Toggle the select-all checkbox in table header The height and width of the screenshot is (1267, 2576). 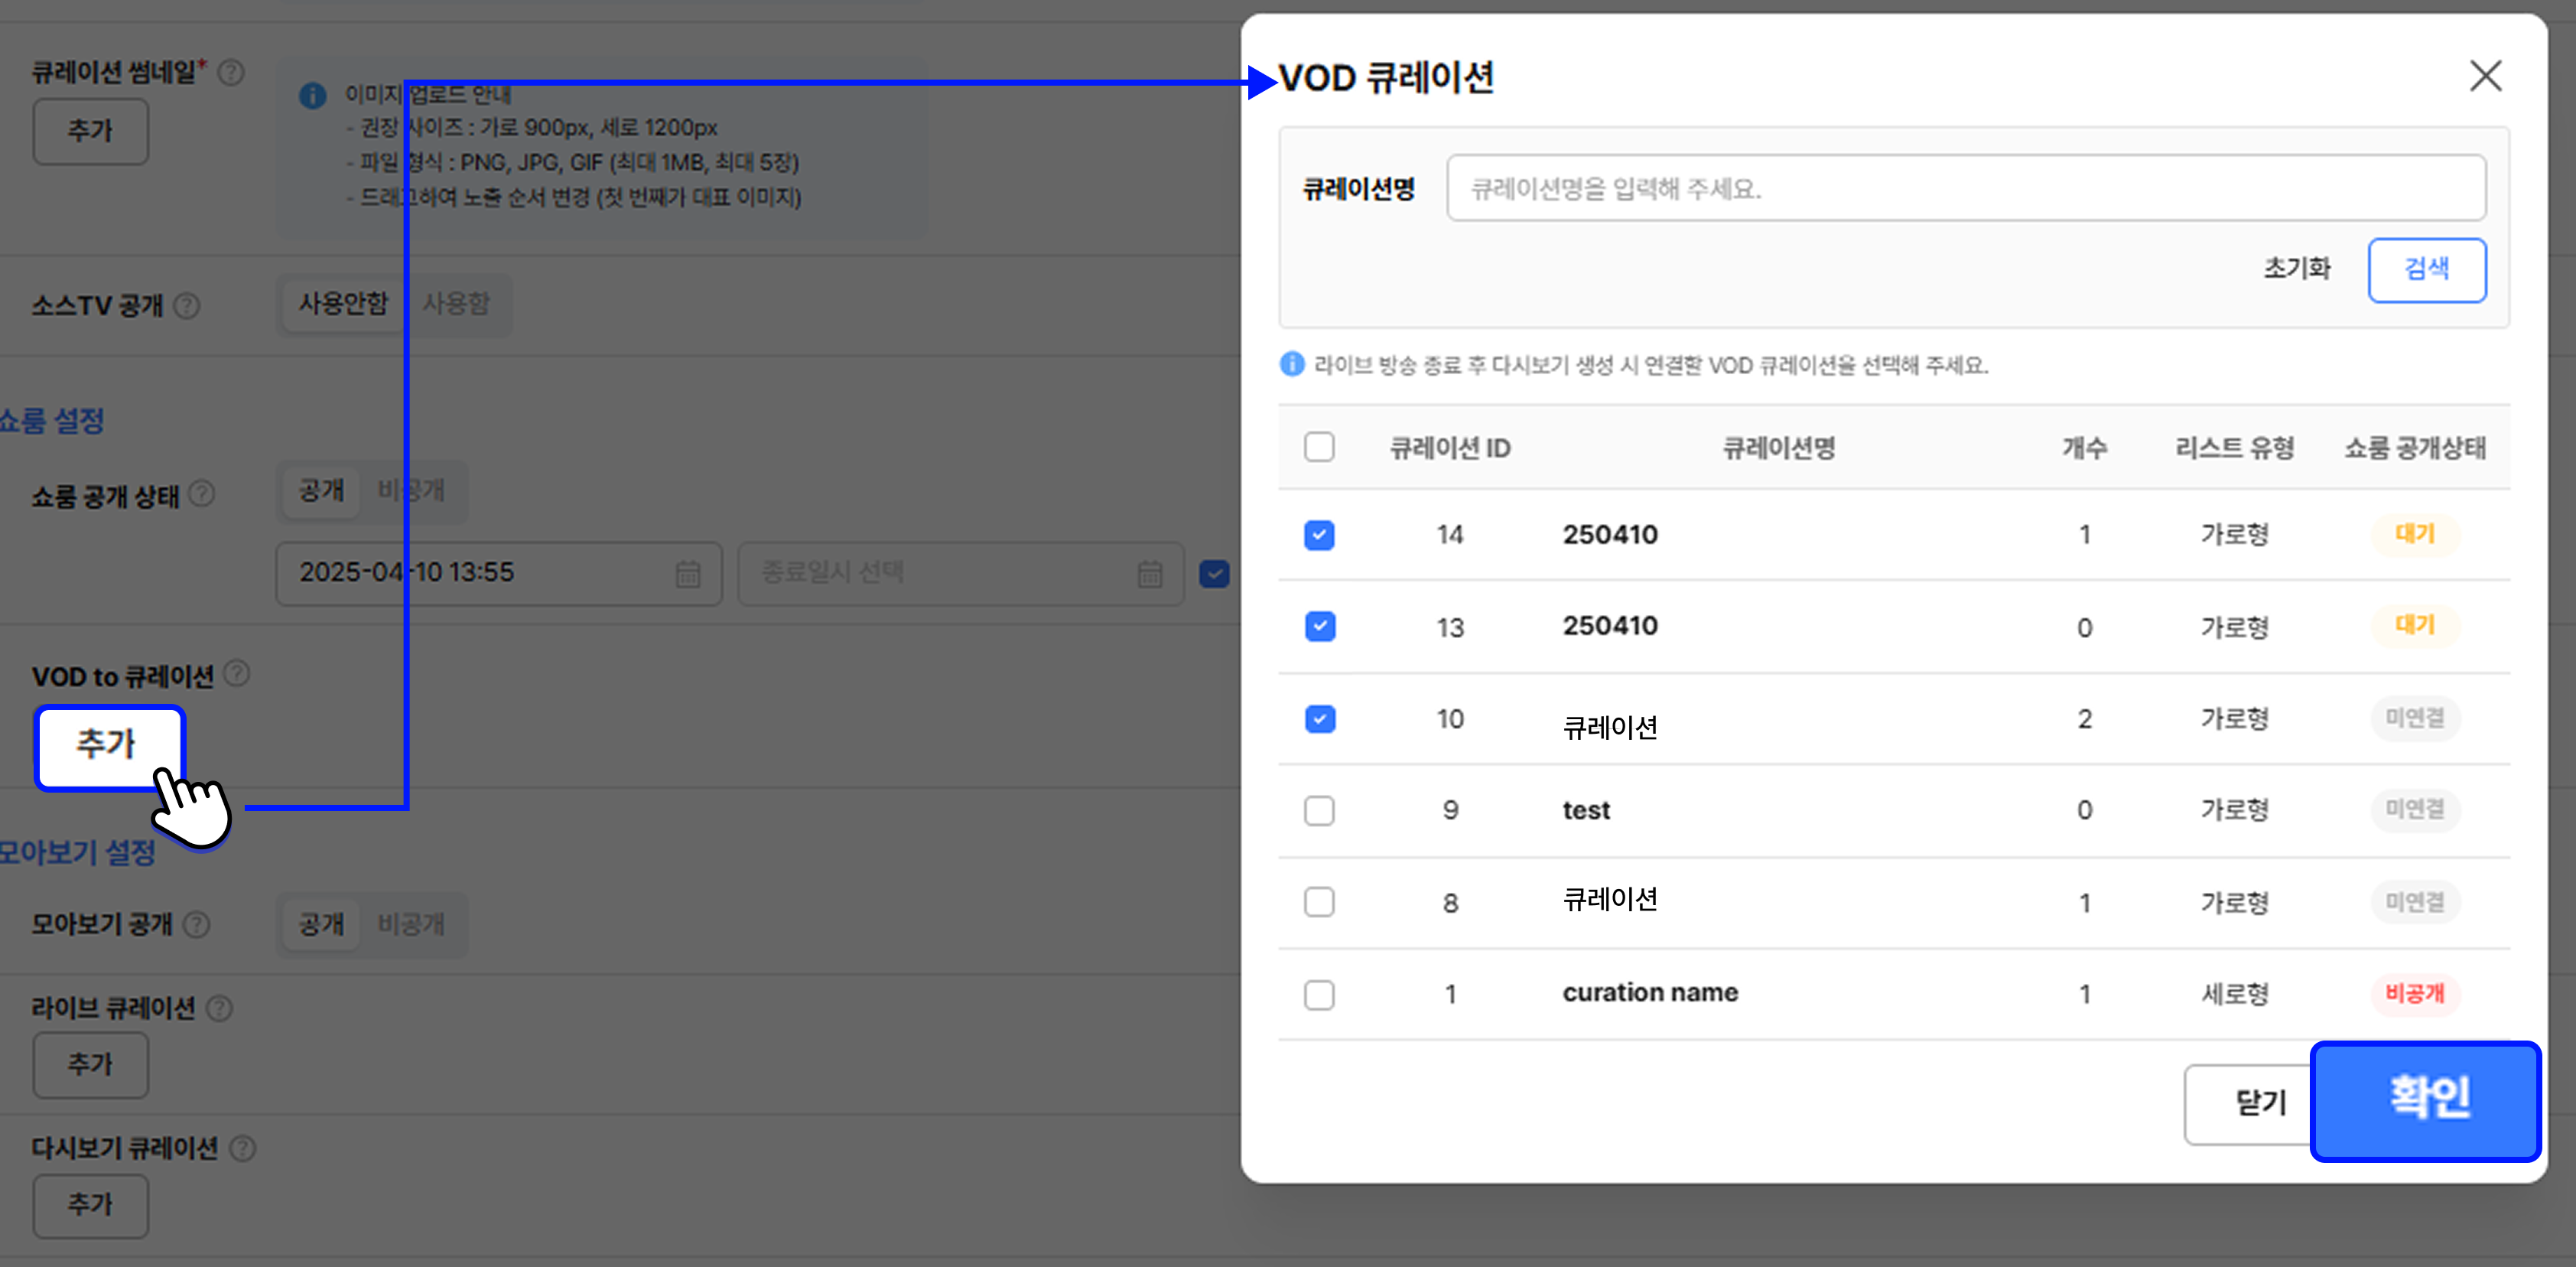click(1319, 447)
